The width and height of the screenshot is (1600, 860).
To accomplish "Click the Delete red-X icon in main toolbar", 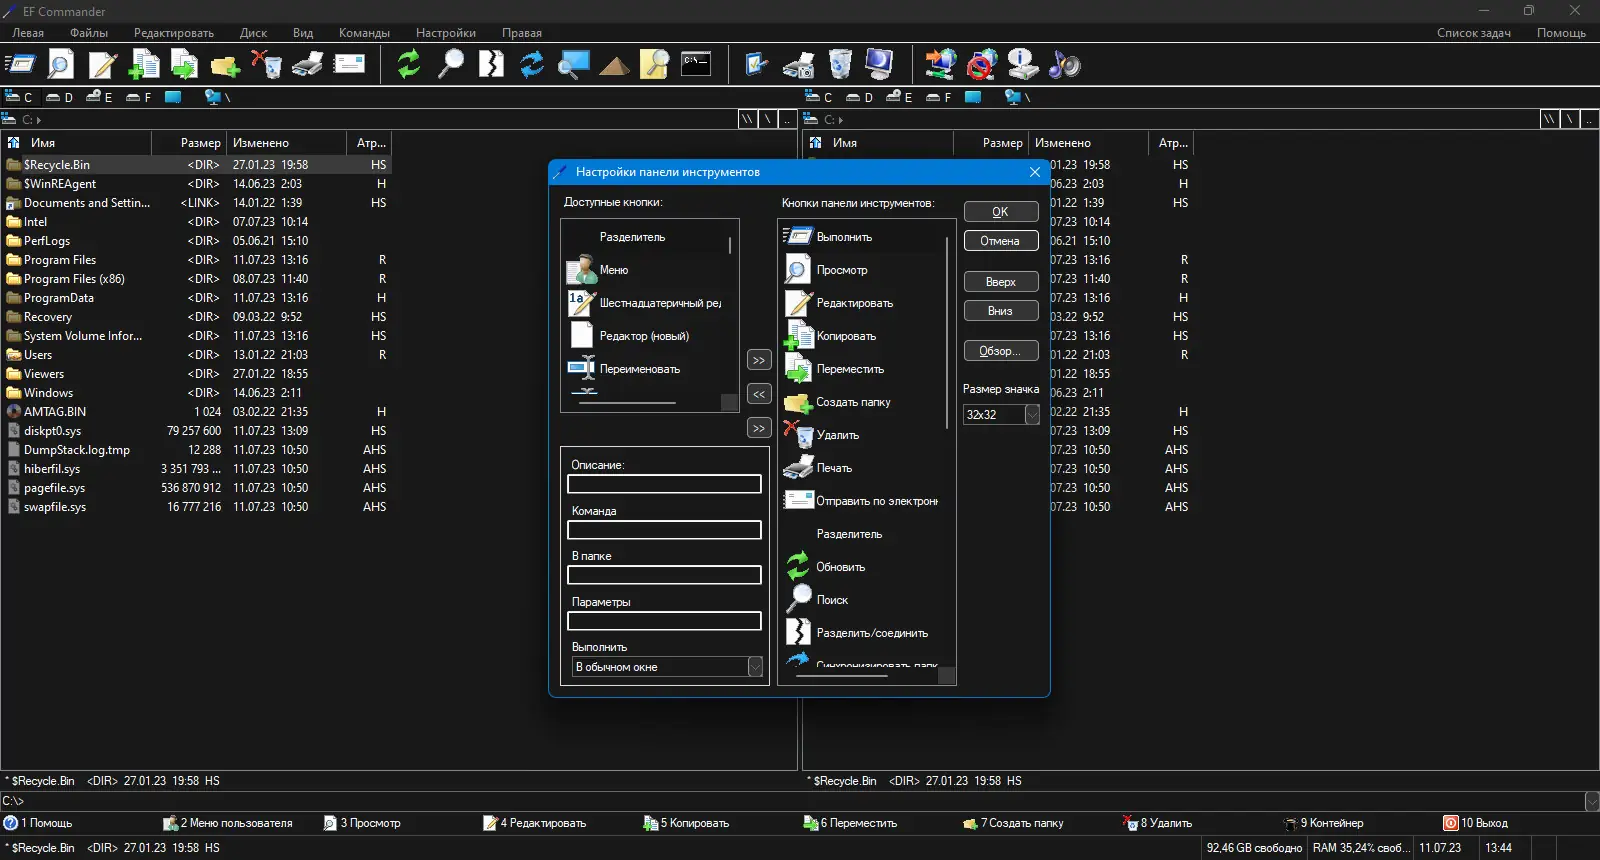I will point(266,65).
